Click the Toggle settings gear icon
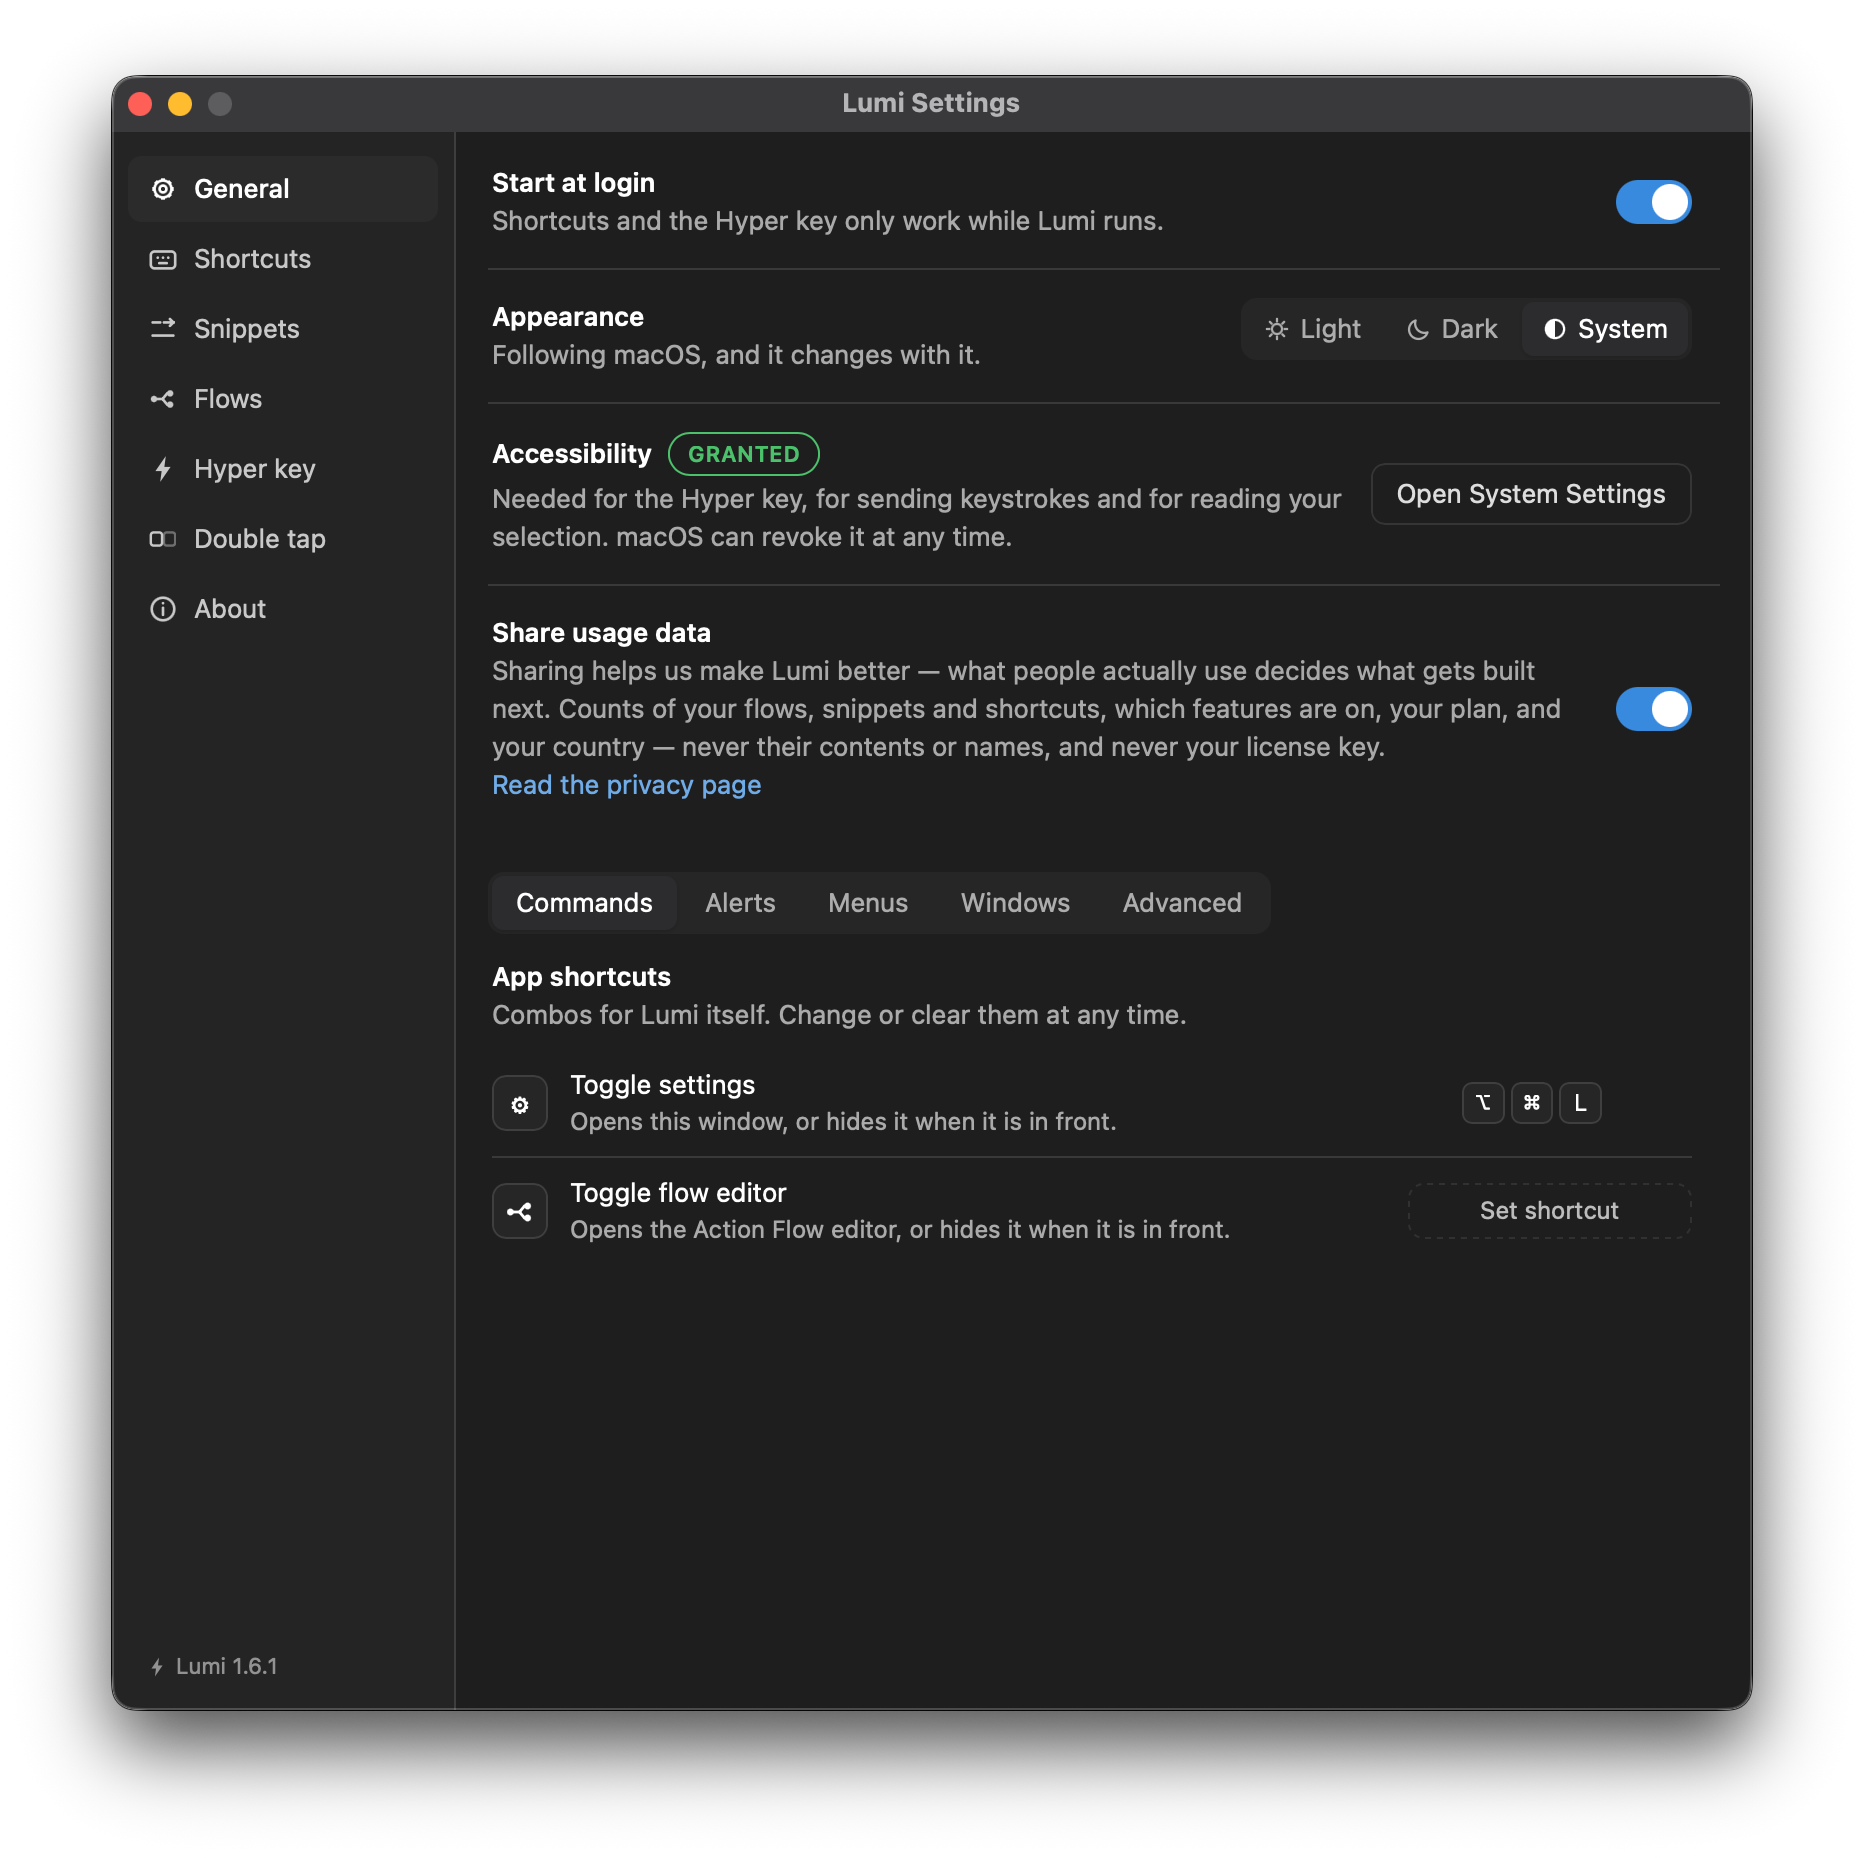Viewport: 1864px width, 1858px height. tap(520, 1104)
